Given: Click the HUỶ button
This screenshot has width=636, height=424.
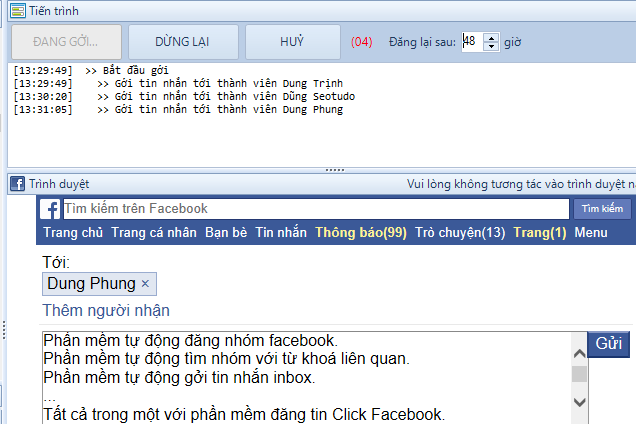Looking at the screenshot, I should tap(292, 42).
